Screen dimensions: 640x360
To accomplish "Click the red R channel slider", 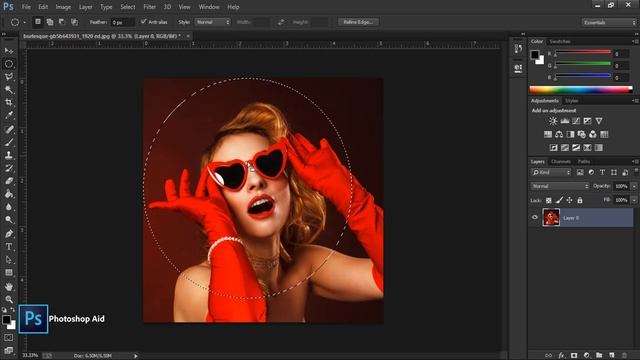I will (582, 52).
